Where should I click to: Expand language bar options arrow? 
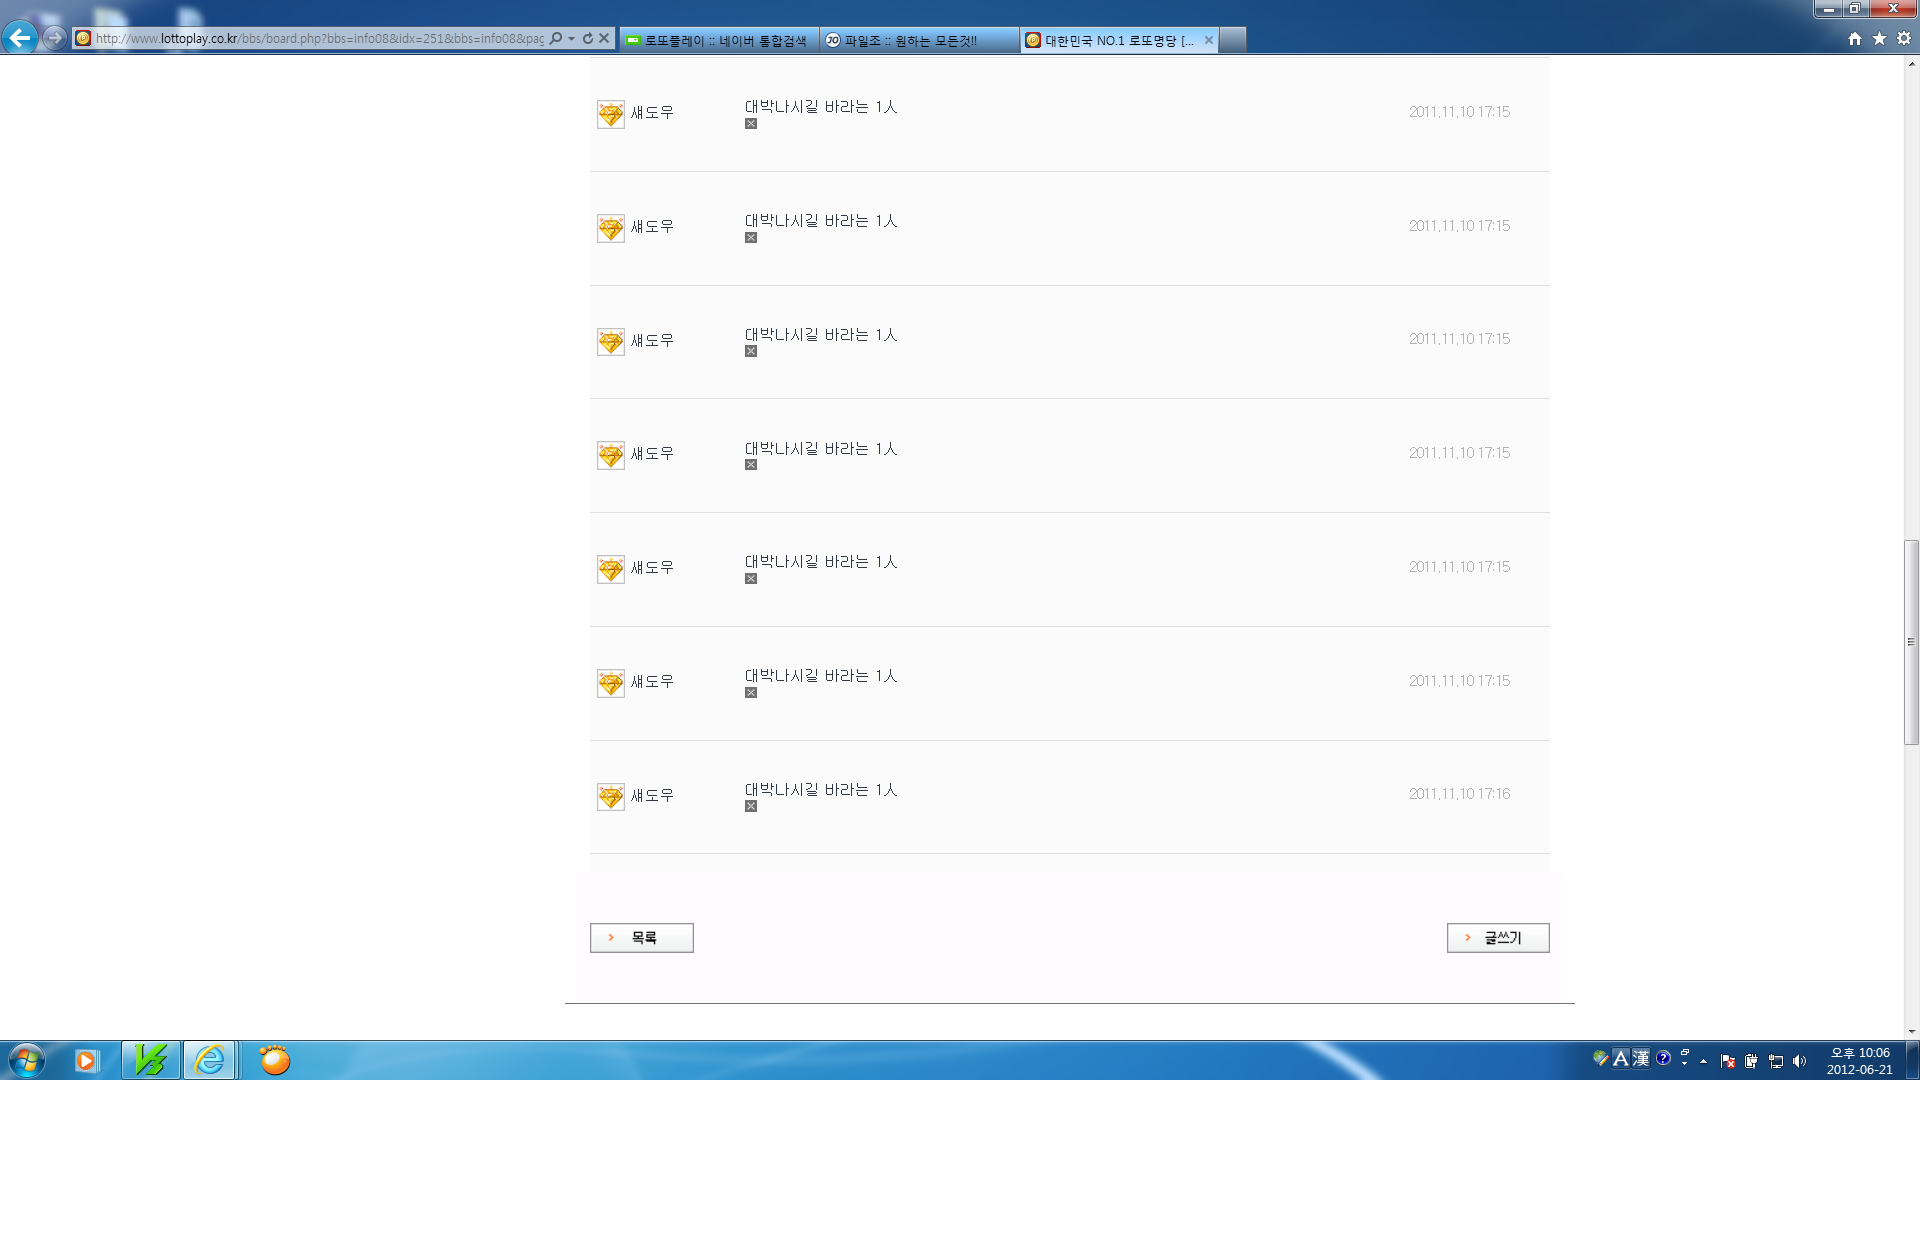1684,1064
